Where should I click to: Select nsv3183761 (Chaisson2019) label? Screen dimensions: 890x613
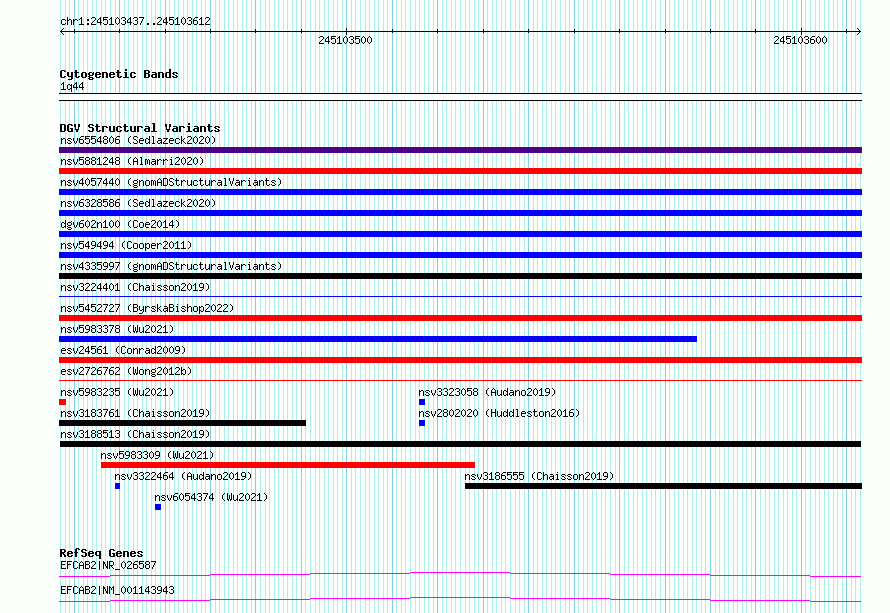(x=135, y=413)
